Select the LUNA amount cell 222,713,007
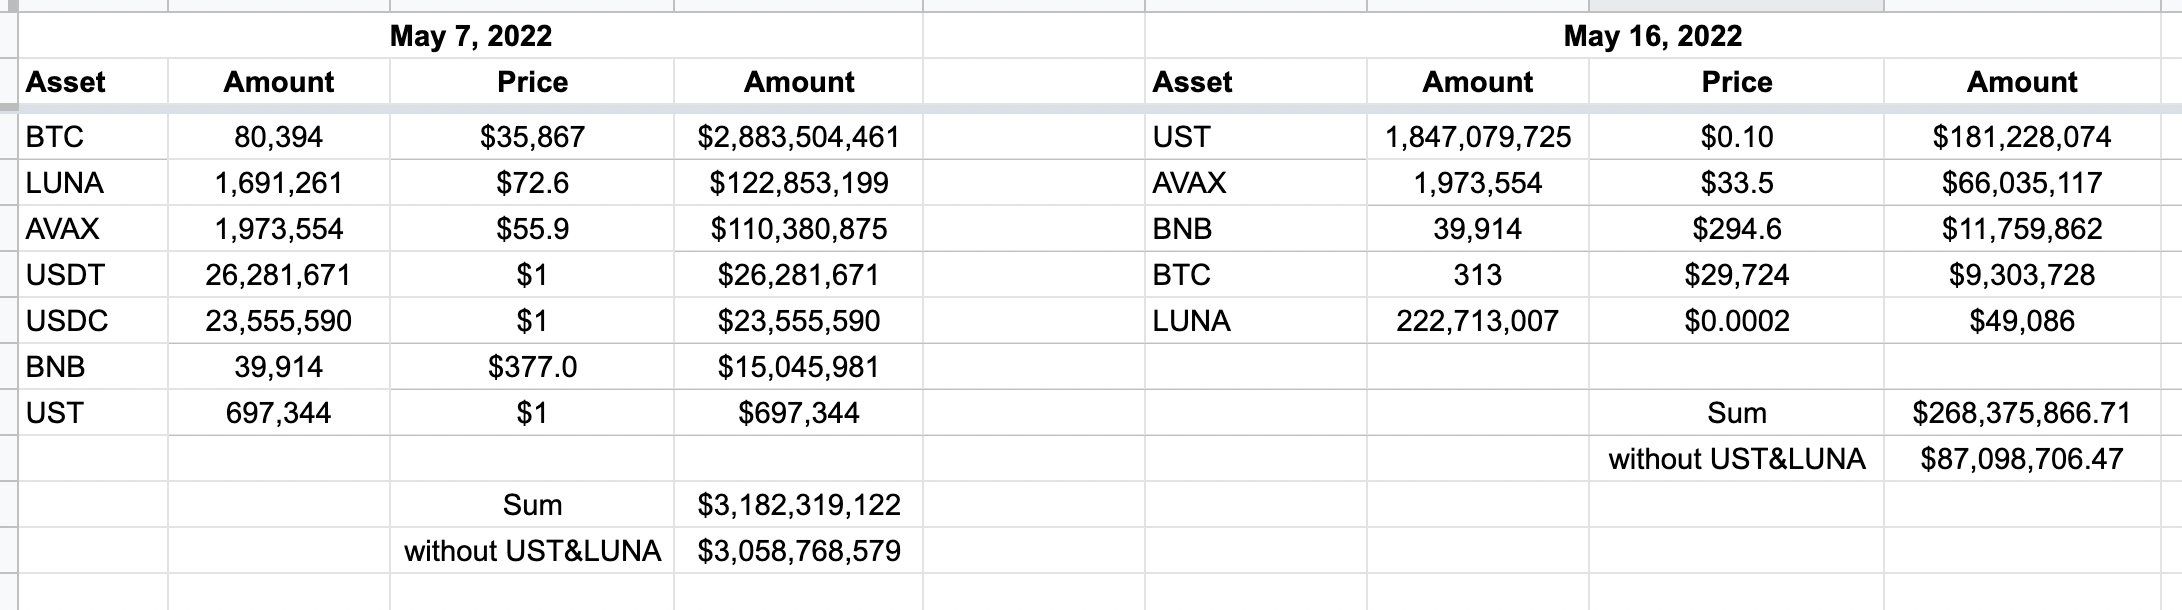 [x=1477, y=321]
